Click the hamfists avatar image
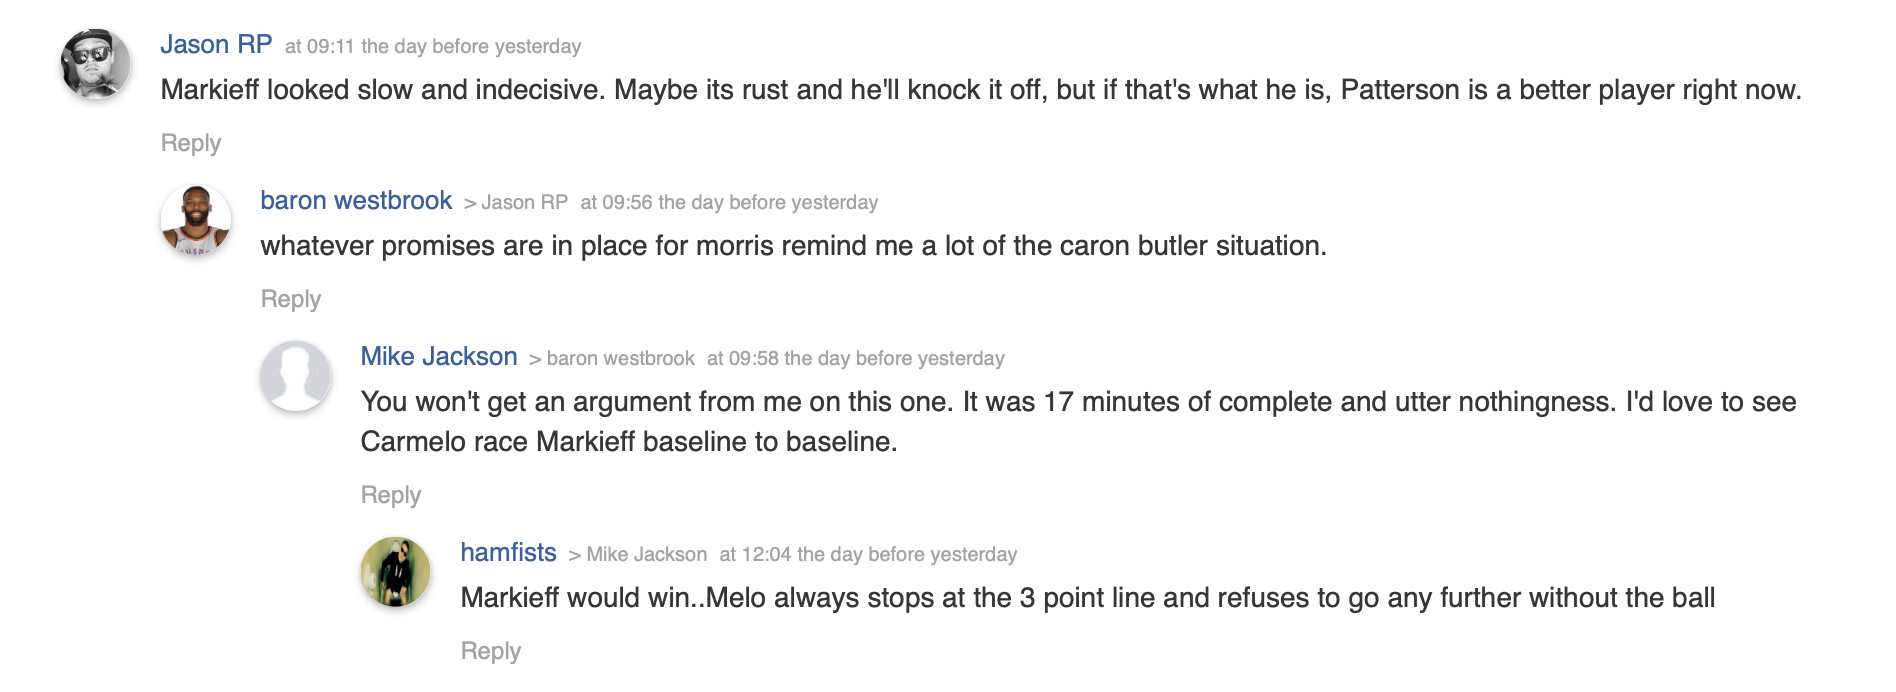1896x692 pixels. [396, 572]
